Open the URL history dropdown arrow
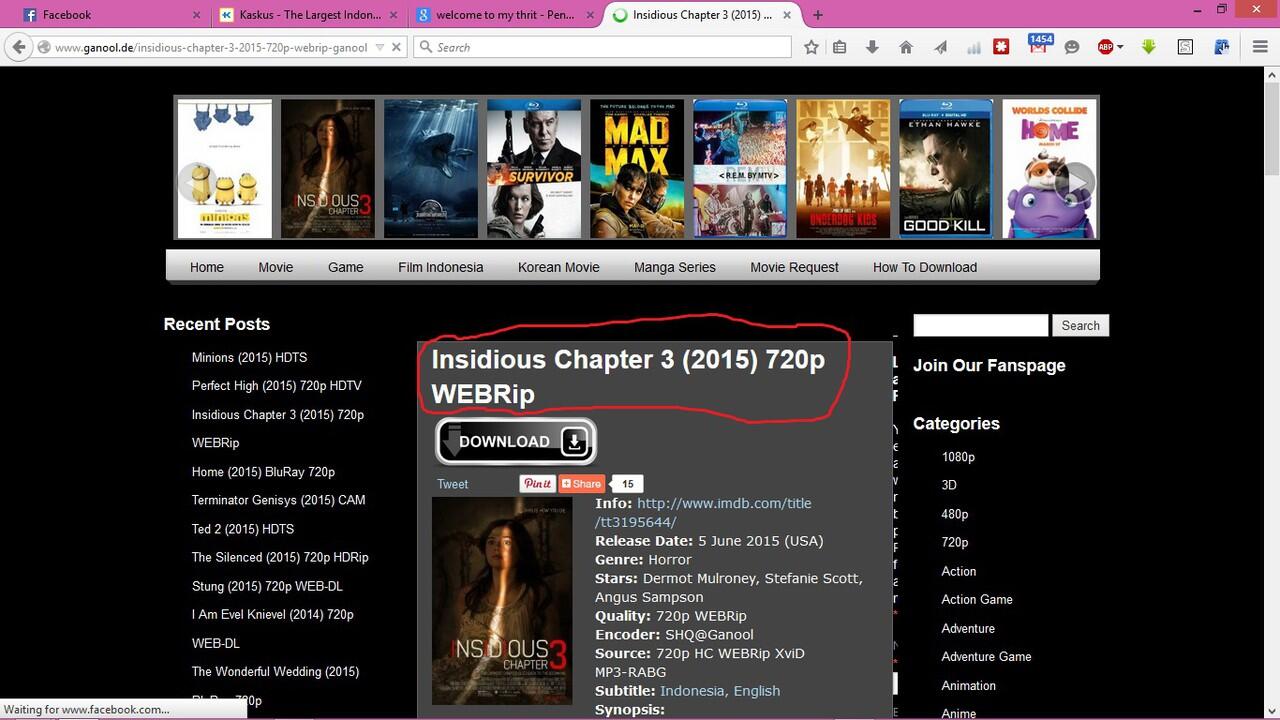Viewport: 1280px width, 720px height. (x=380, y=47)
